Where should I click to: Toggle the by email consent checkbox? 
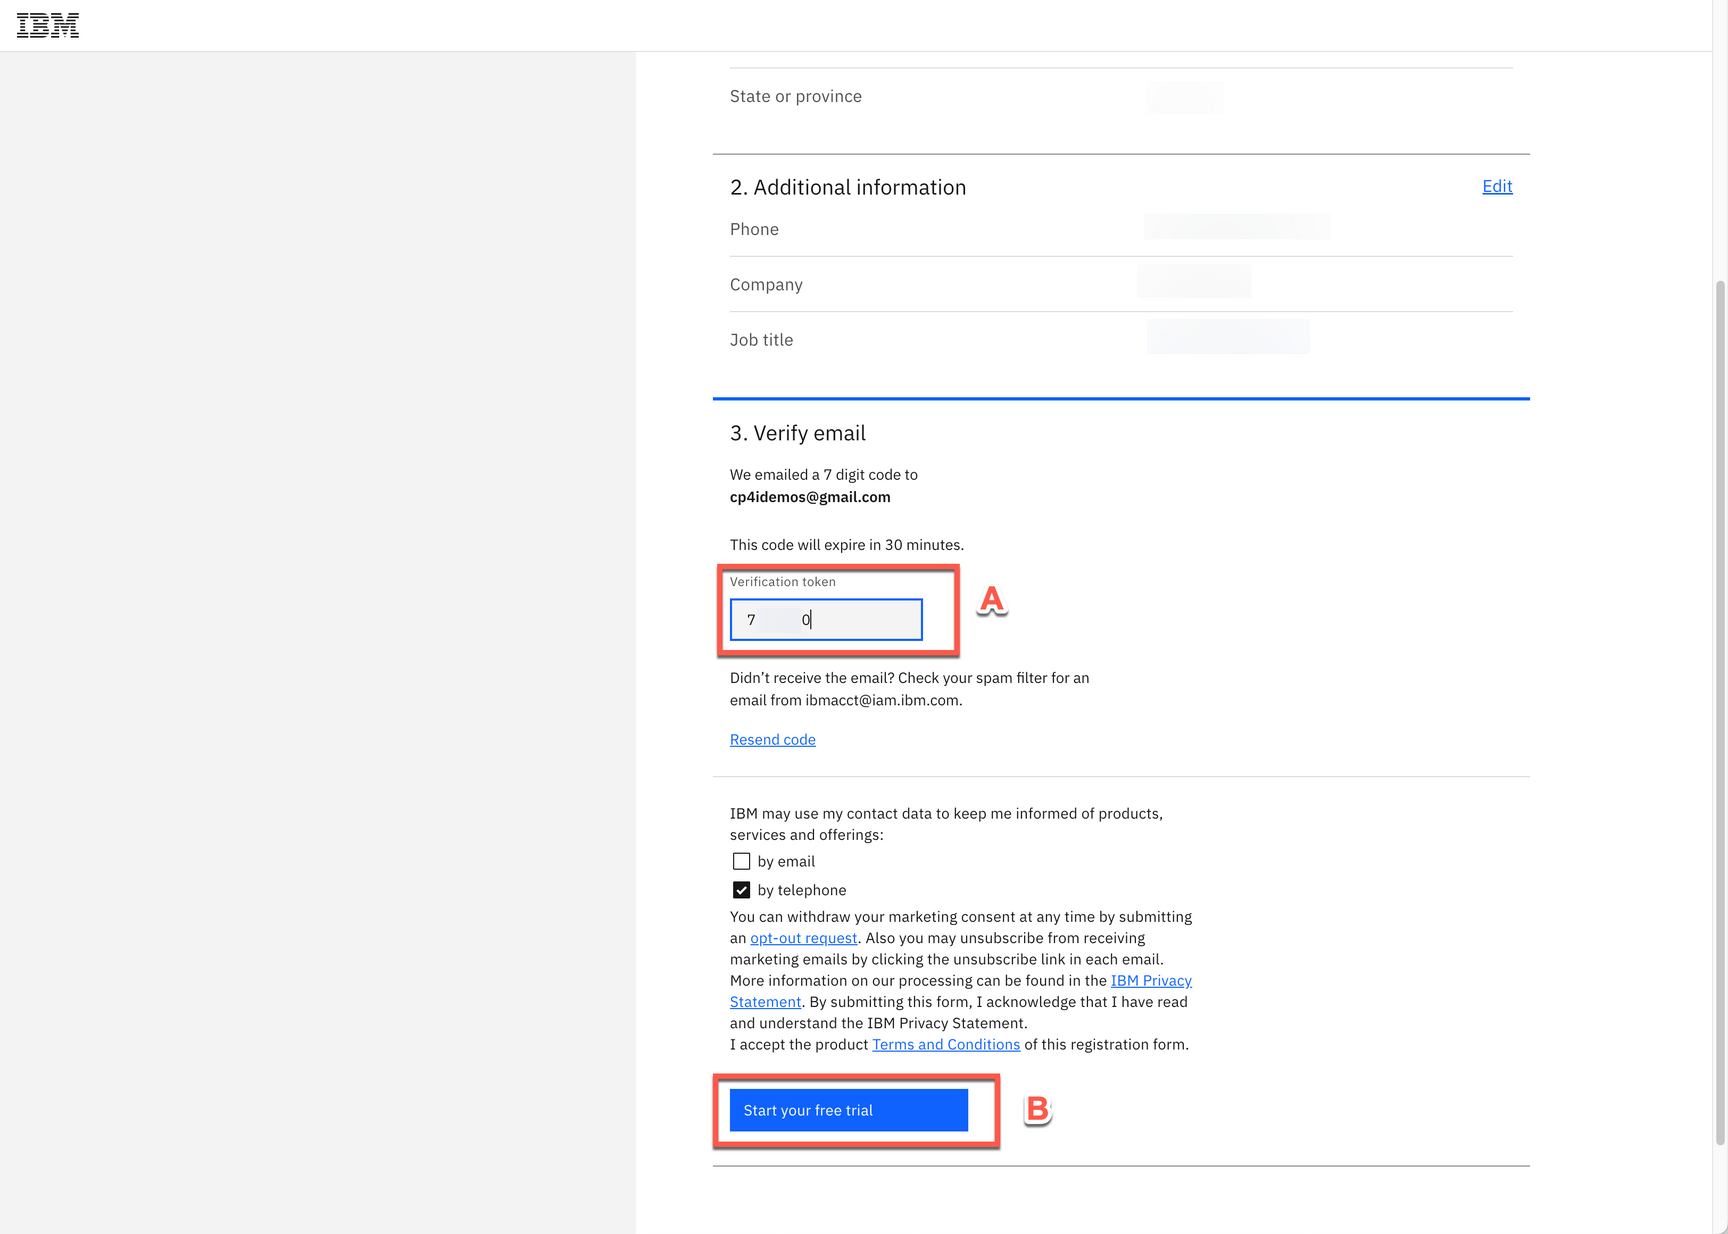pos(741,861)
